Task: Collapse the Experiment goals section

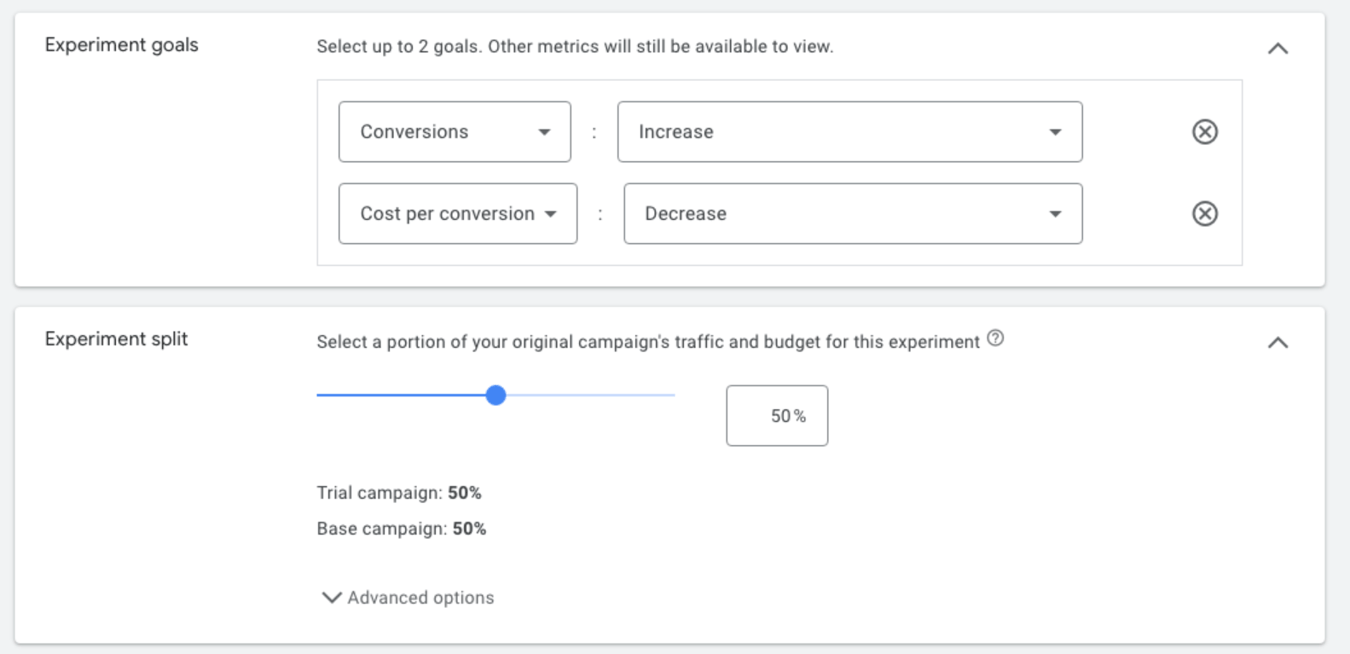Action: pos(1278,46)
